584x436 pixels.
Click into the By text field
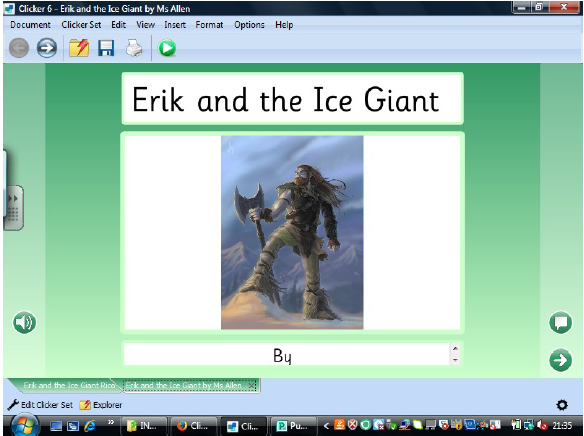pyautogui.click(x=287, y=354)
